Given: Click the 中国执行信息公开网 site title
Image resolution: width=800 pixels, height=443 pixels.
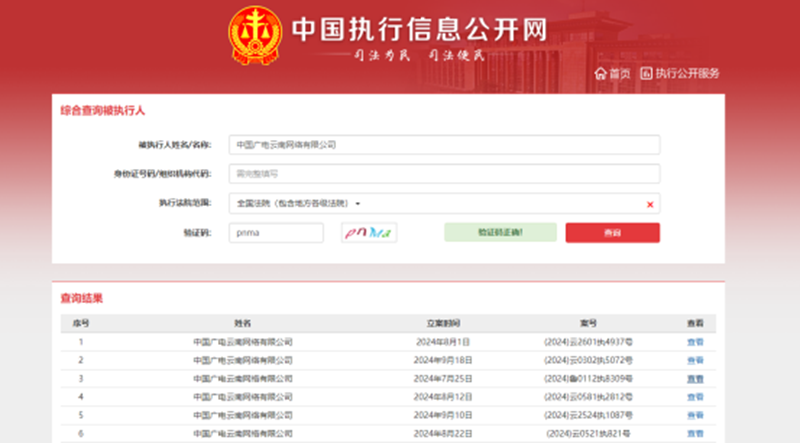Looking at the screenshot, I should pyautogui.click(x=420, y=31).
